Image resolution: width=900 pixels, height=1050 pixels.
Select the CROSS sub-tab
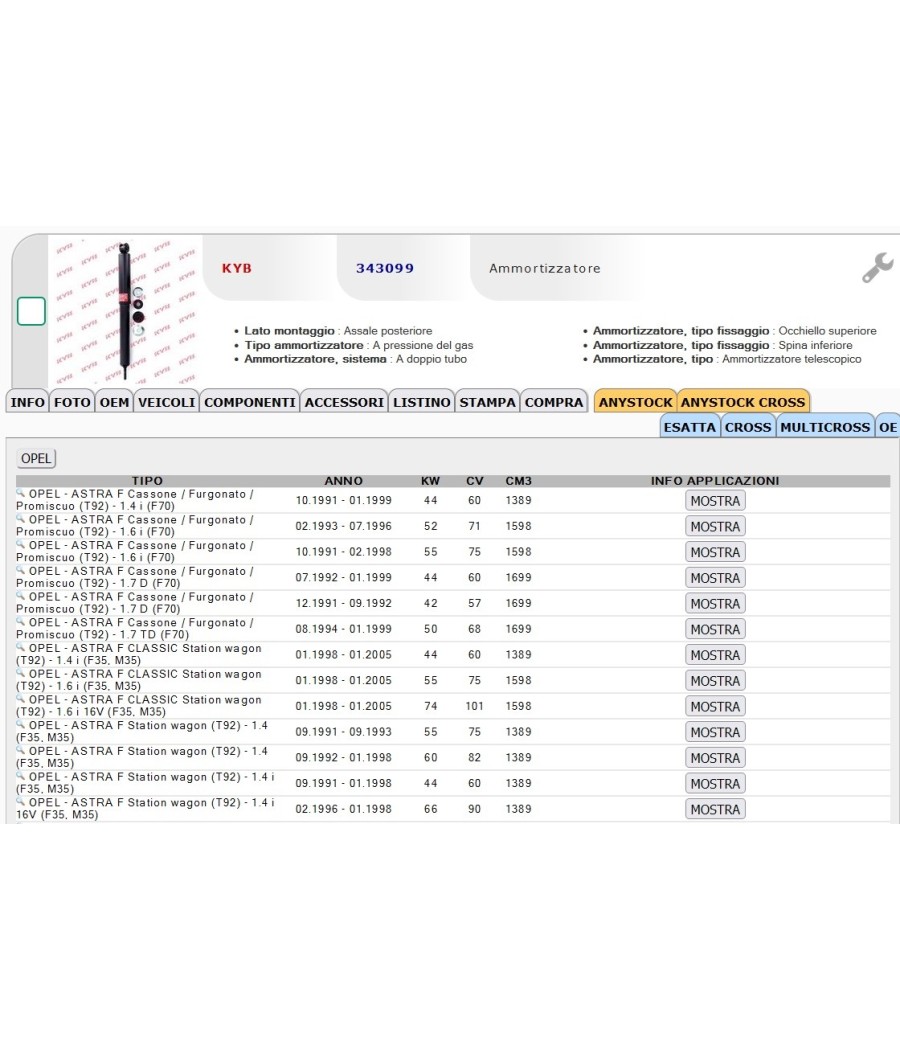[x=748, y=427]
